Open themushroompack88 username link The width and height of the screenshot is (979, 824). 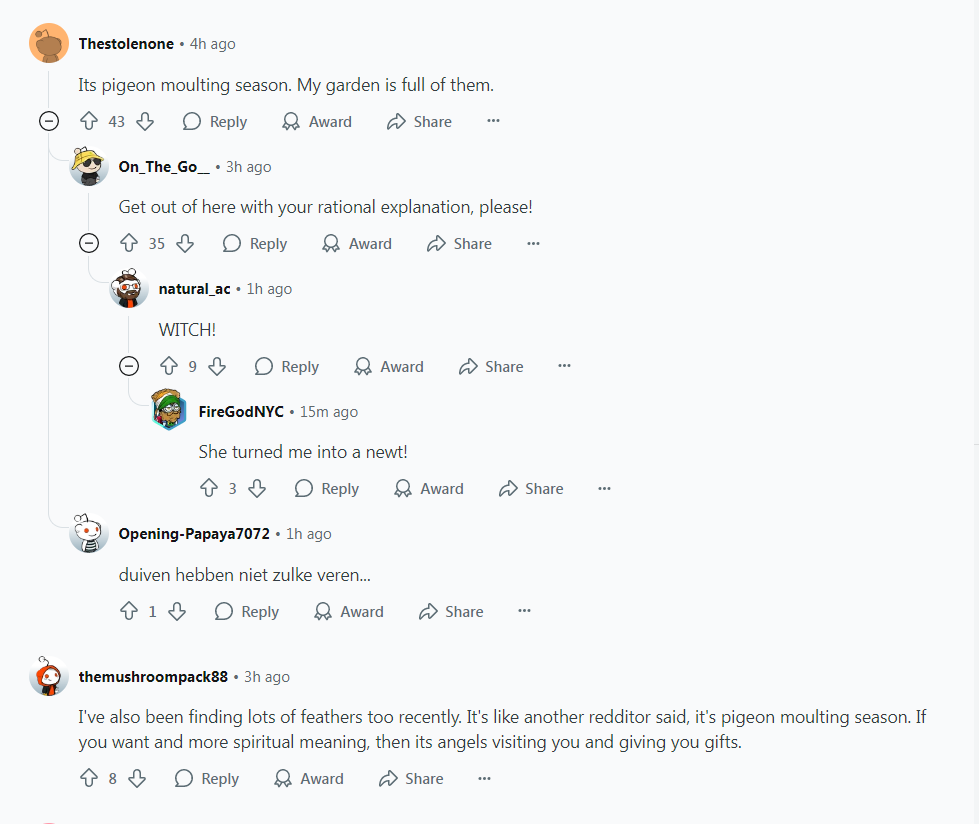pyautogui.click(x=153, y=677)
